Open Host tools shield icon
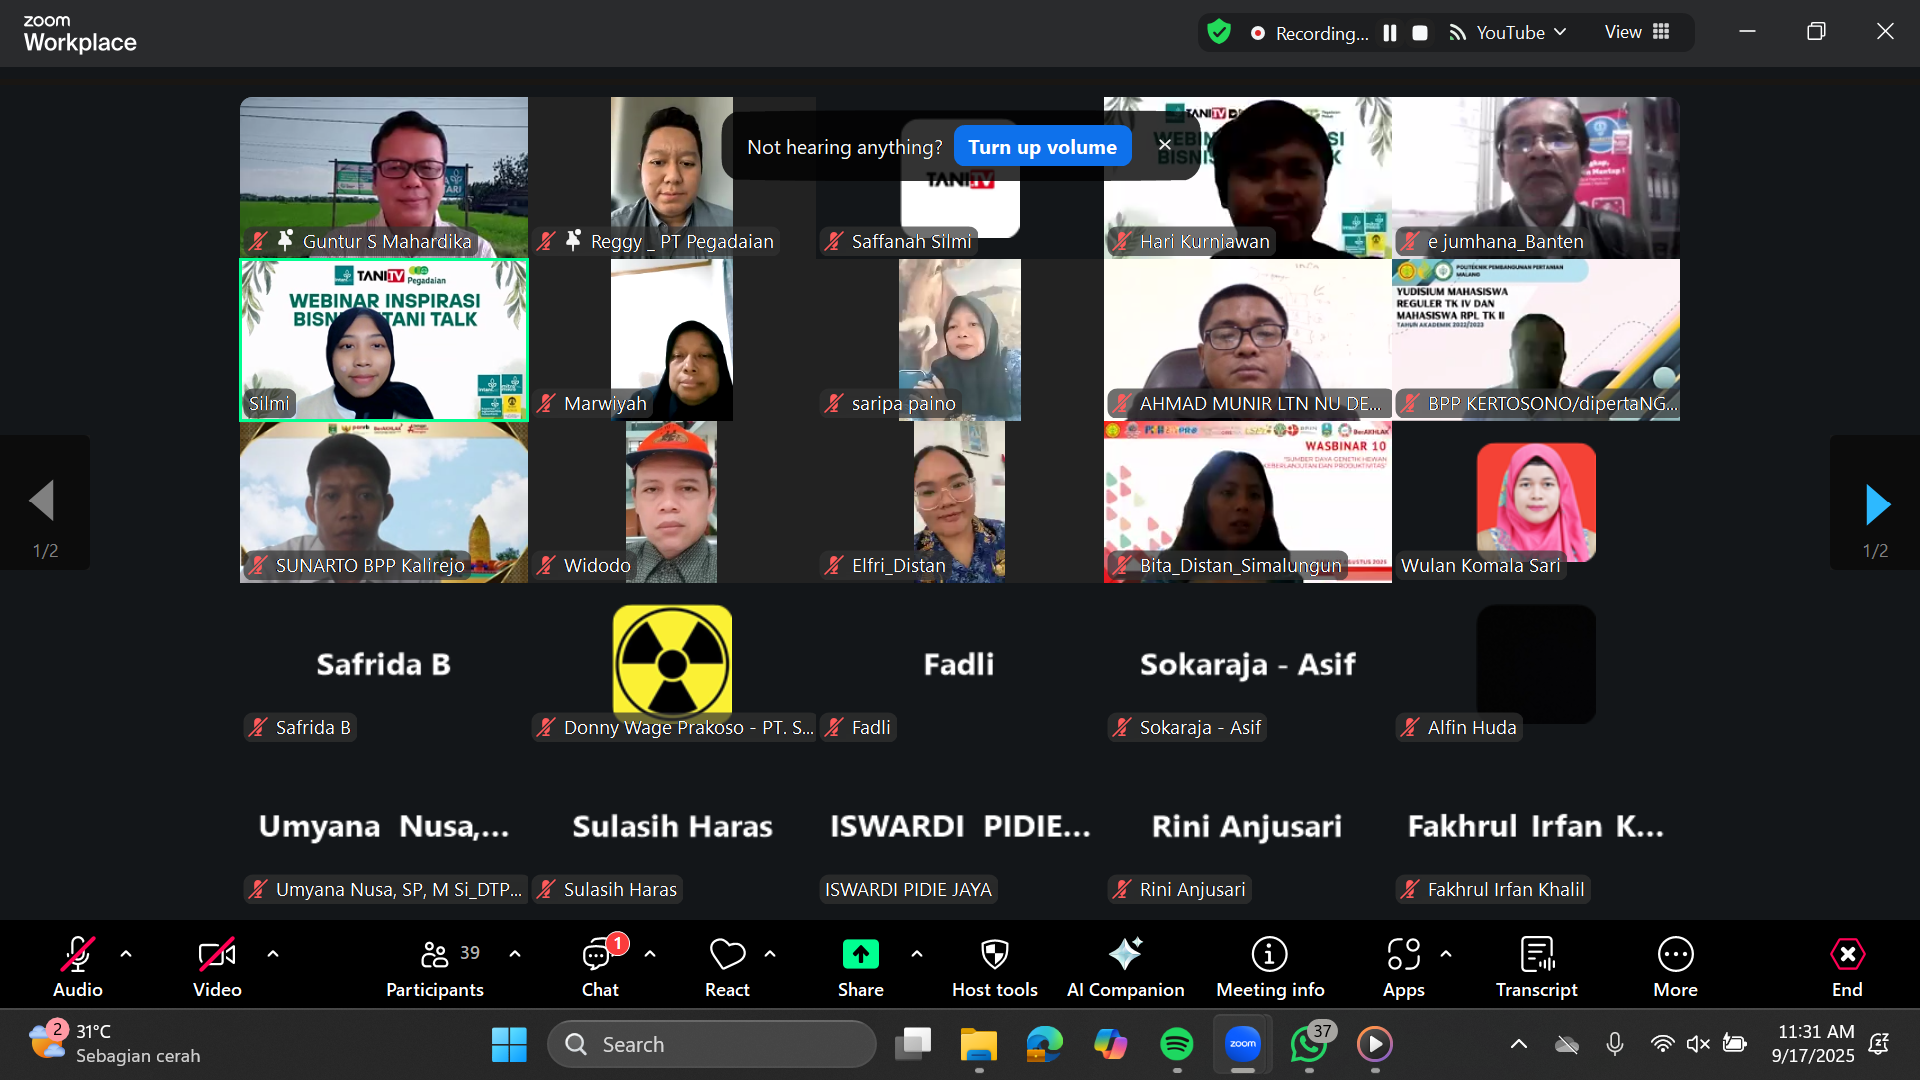The width and height of the screenshot is (1920, 1080). tap(994, 955)
